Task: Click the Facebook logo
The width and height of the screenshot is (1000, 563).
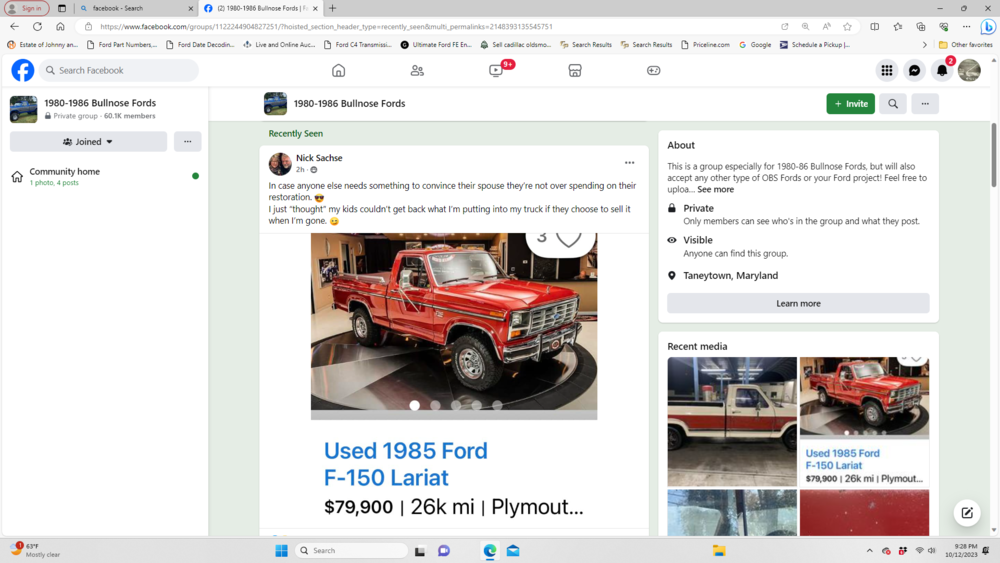Action: tap(23, 70)
